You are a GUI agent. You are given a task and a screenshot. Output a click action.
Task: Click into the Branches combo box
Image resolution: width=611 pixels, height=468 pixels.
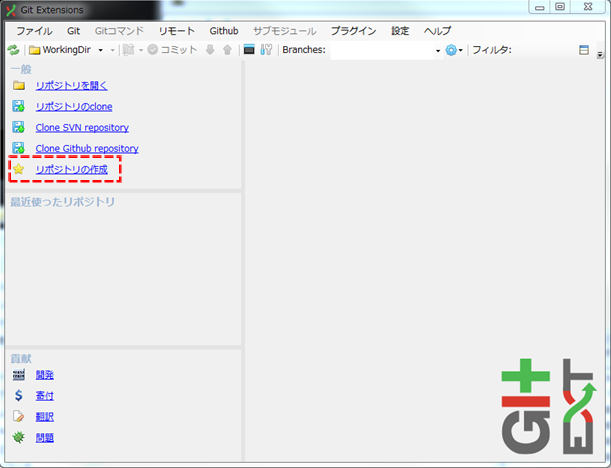[382, 50]
